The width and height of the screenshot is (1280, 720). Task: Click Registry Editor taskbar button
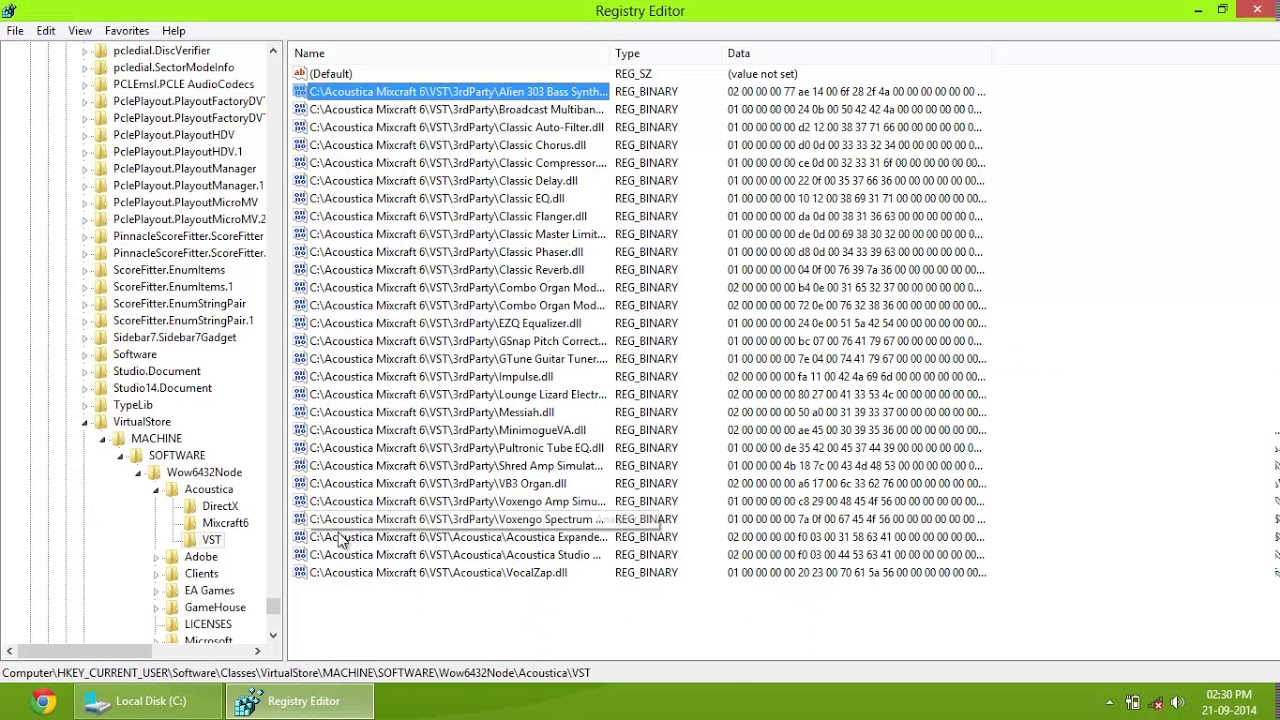point(300,701)
